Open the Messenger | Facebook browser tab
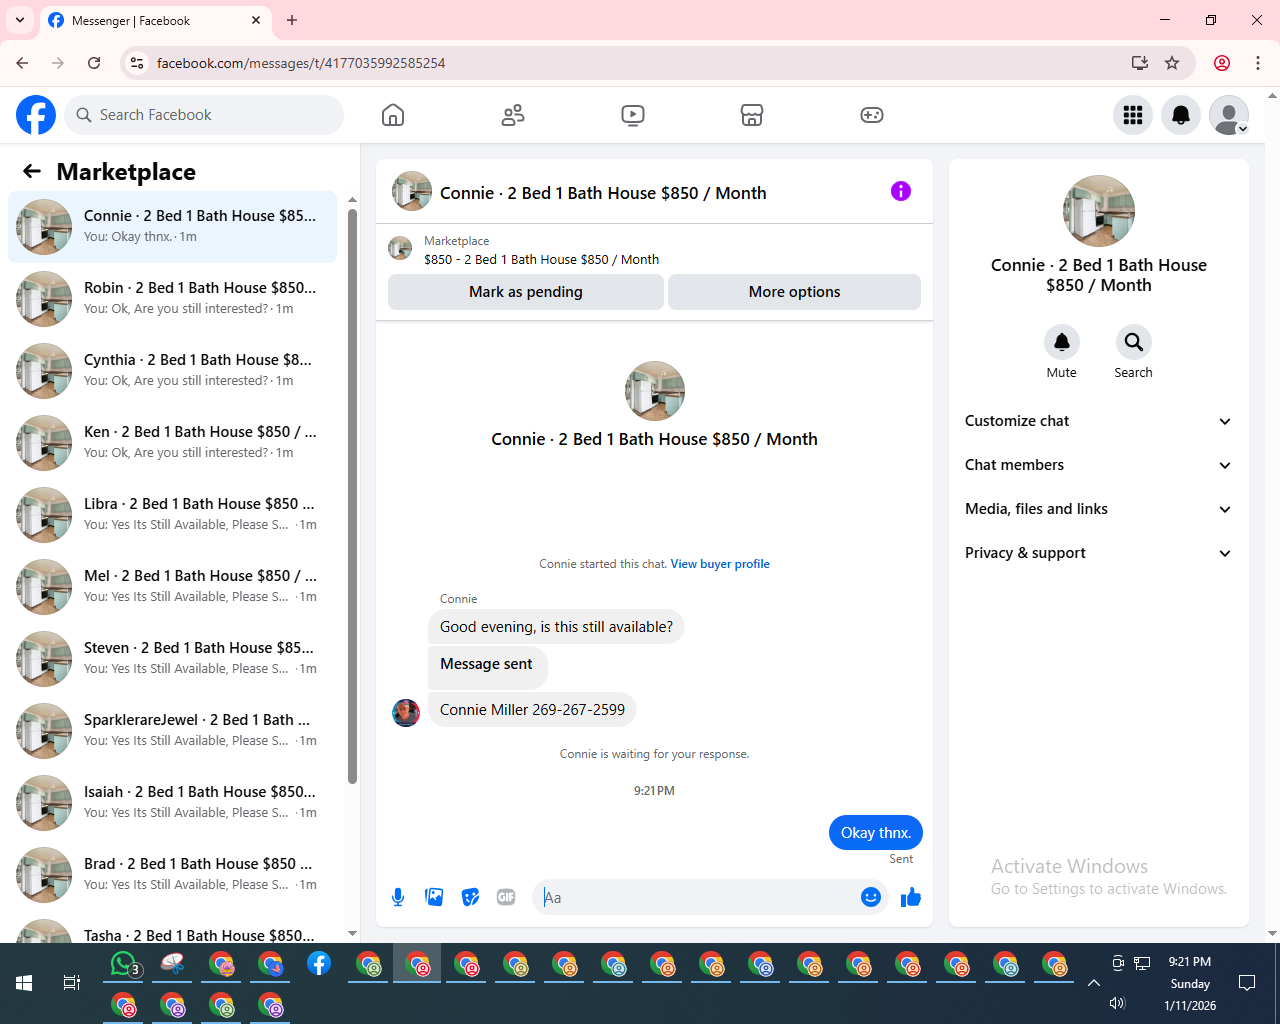The width and height of the screenshot is (1280, 1024). [x=155, y=21]
